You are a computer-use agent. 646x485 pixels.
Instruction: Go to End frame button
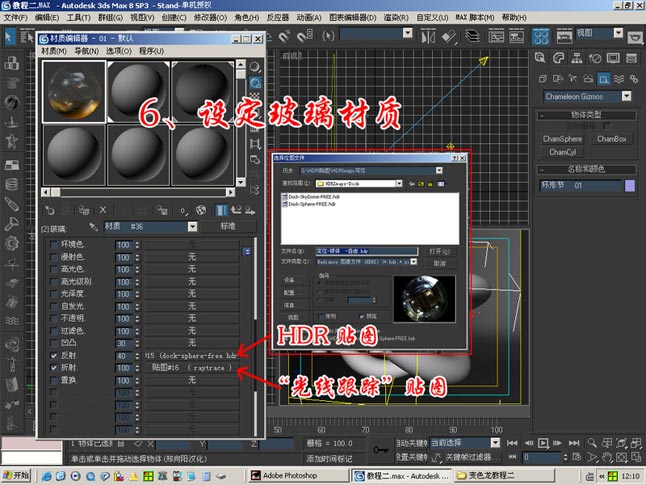pos(573,443)
